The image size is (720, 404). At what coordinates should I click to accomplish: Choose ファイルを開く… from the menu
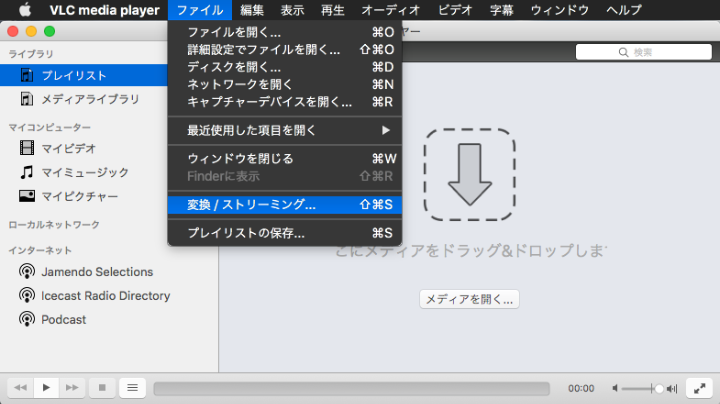[285, 32]
